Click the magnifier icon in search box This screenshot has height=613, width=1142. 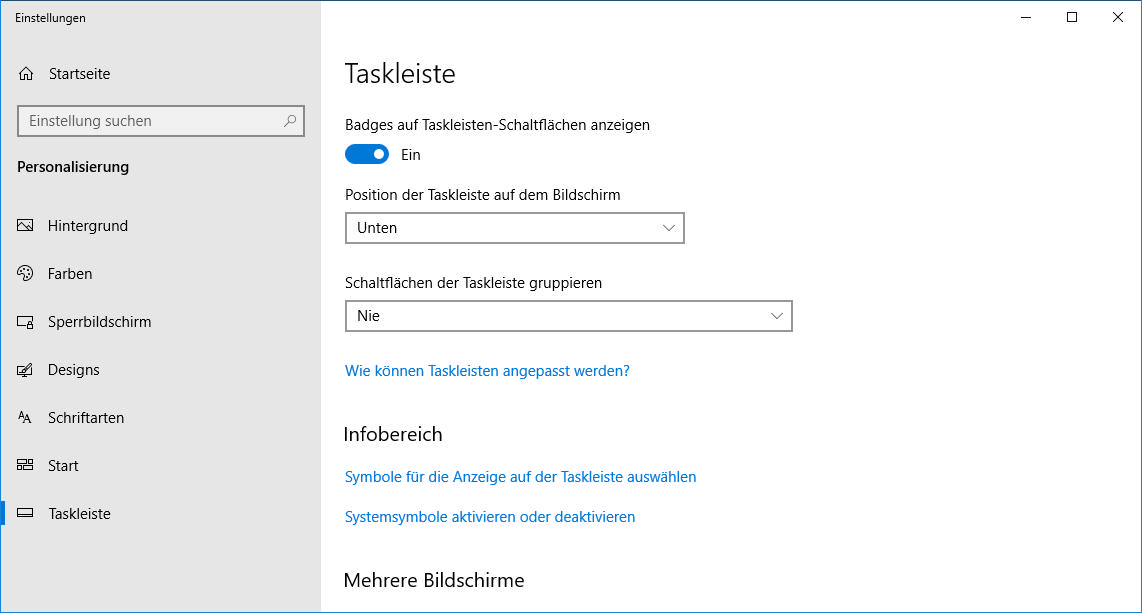(290, 121)
